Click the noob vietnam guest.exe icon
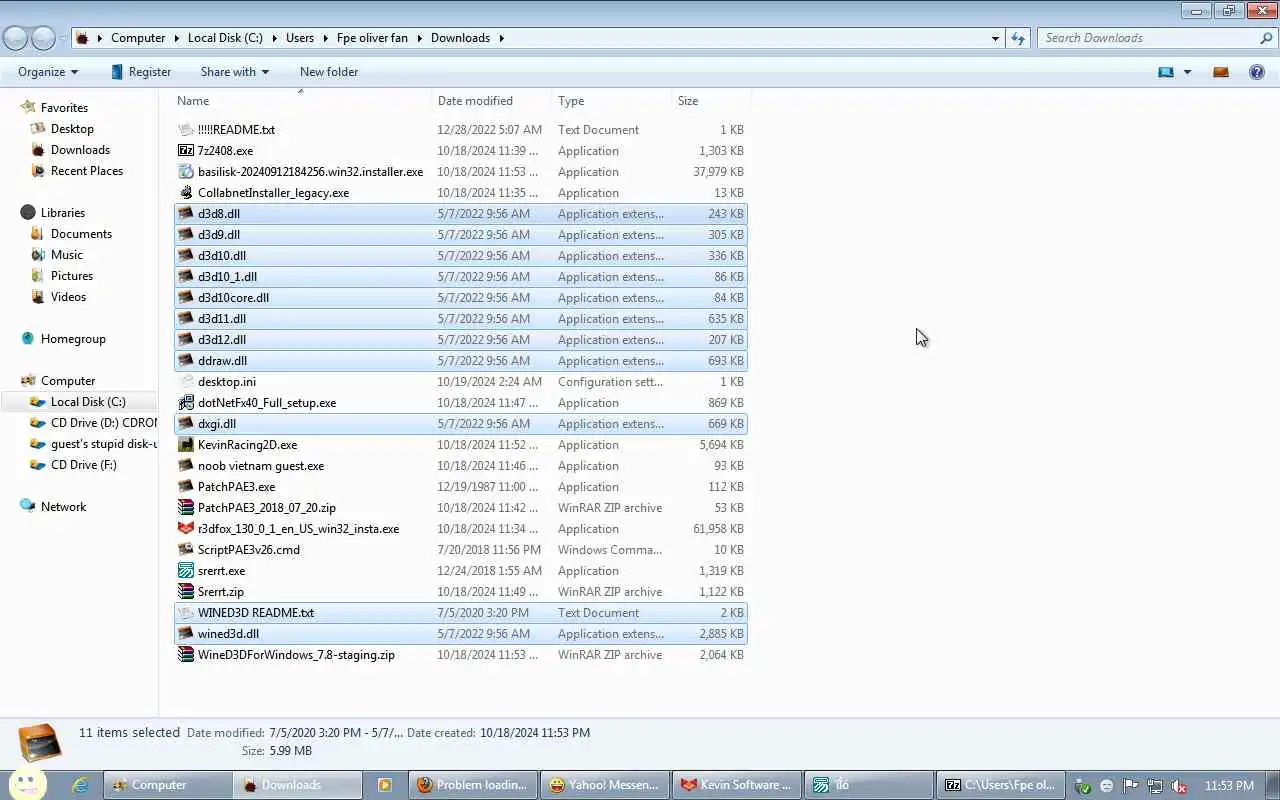1280x800 pixels. point(186,466)
